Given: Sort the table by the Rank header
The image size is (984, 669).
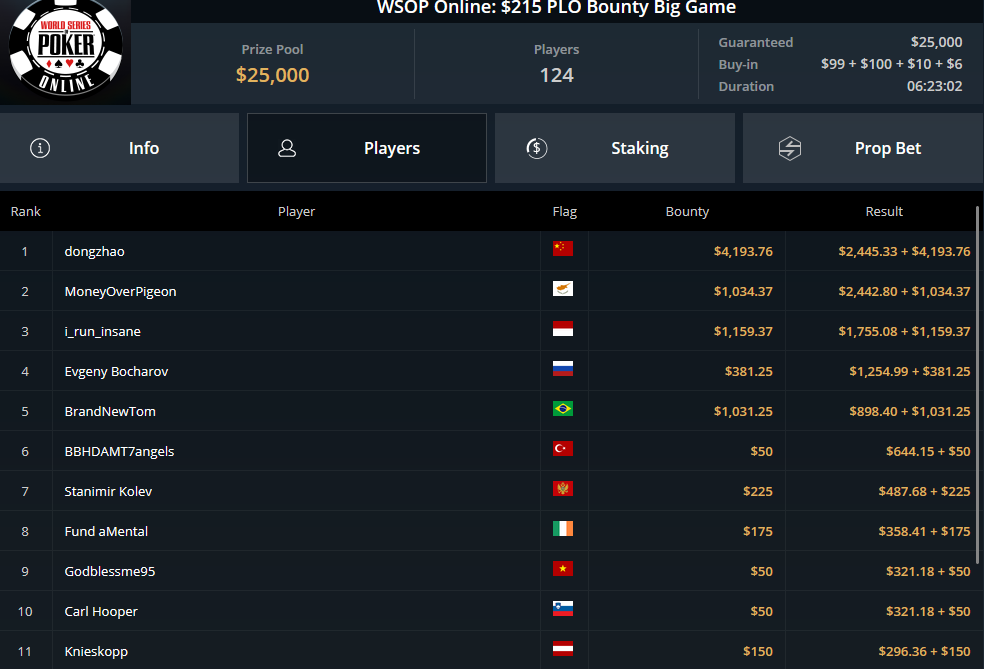Looking at the screenshot, I should 26,211.
